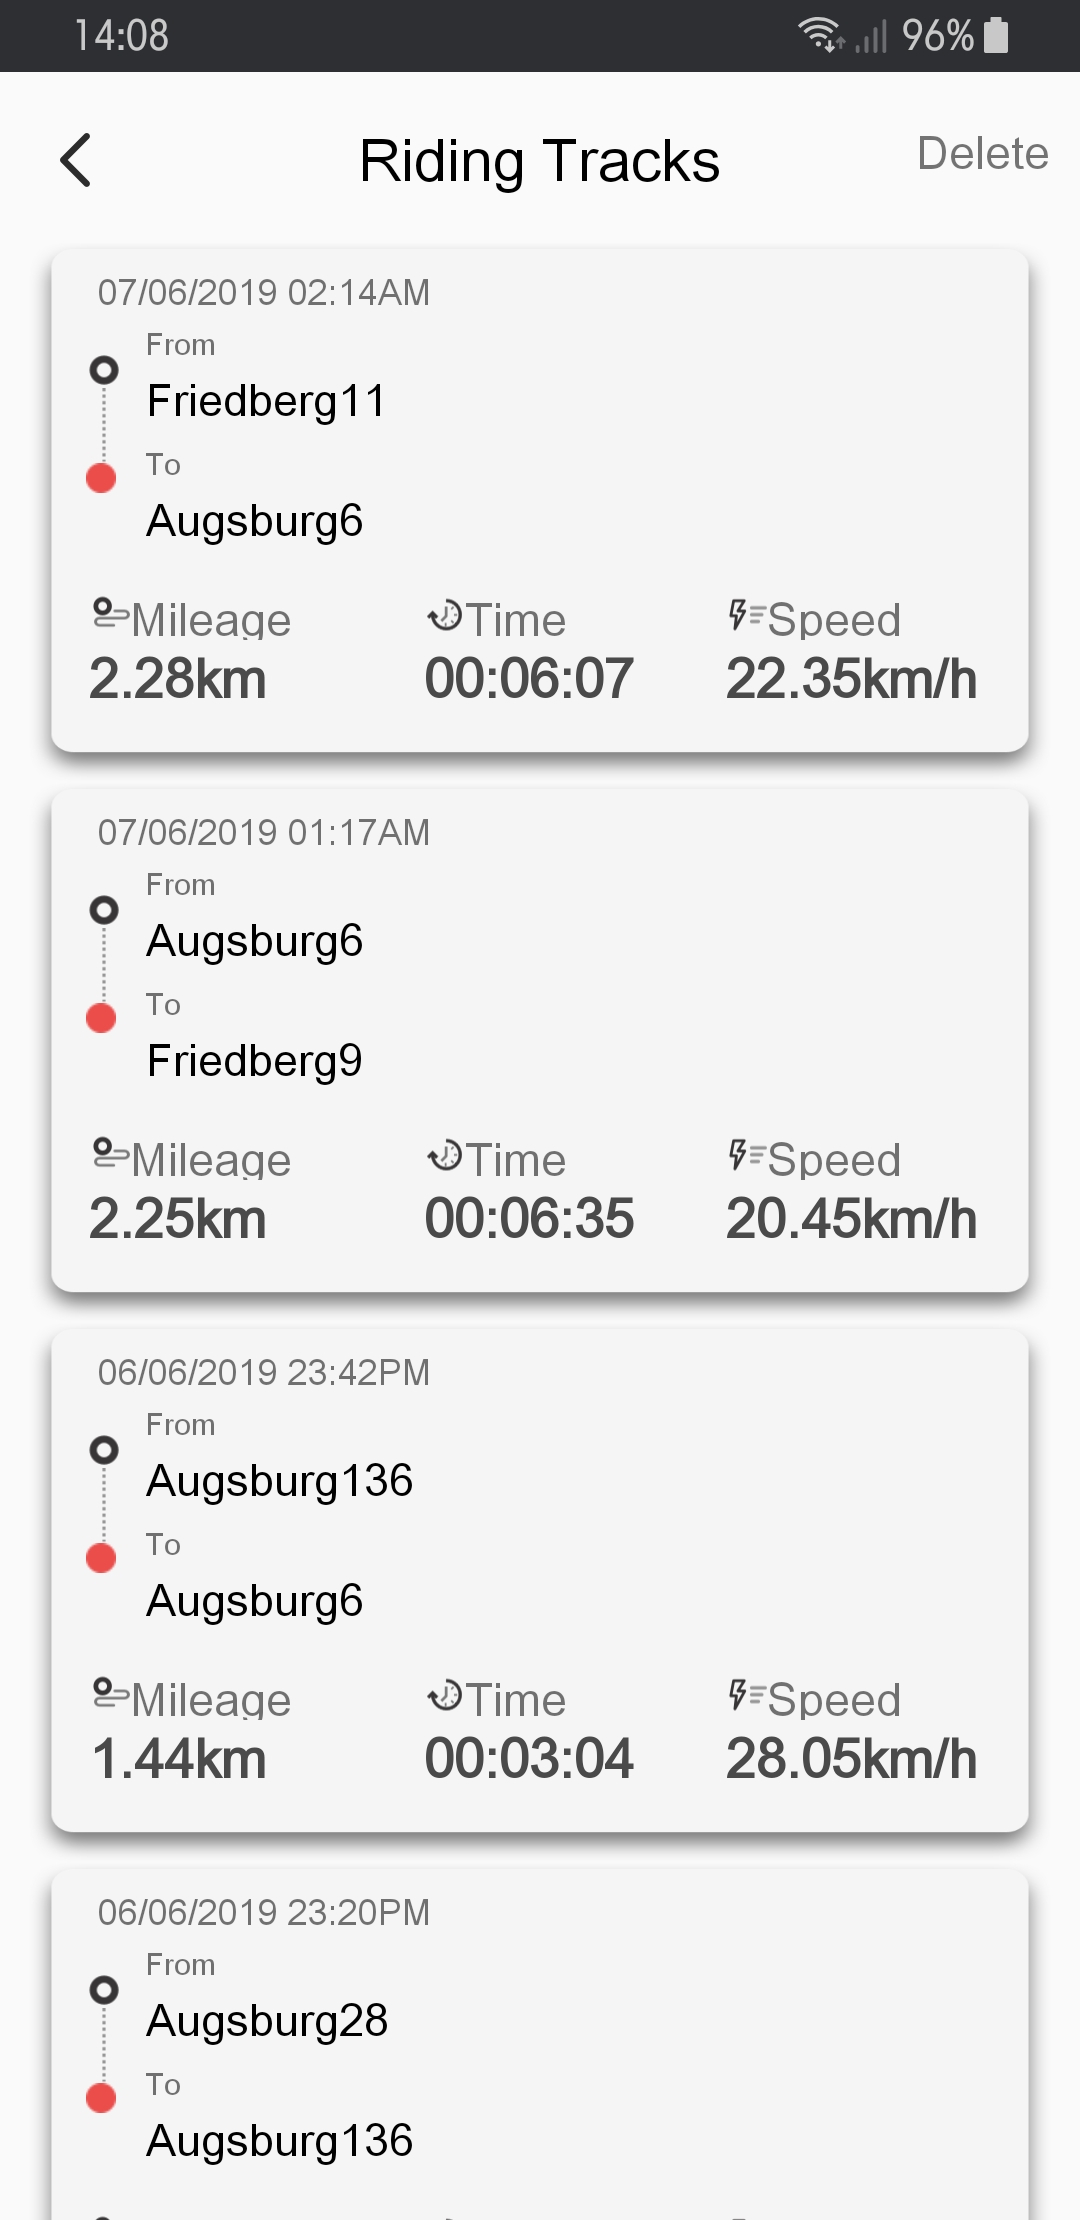Viewport: 1080px width, 2220px height.
Task: Click mileage icon on Friedberg11 ride
Action: tap(109, 613)
